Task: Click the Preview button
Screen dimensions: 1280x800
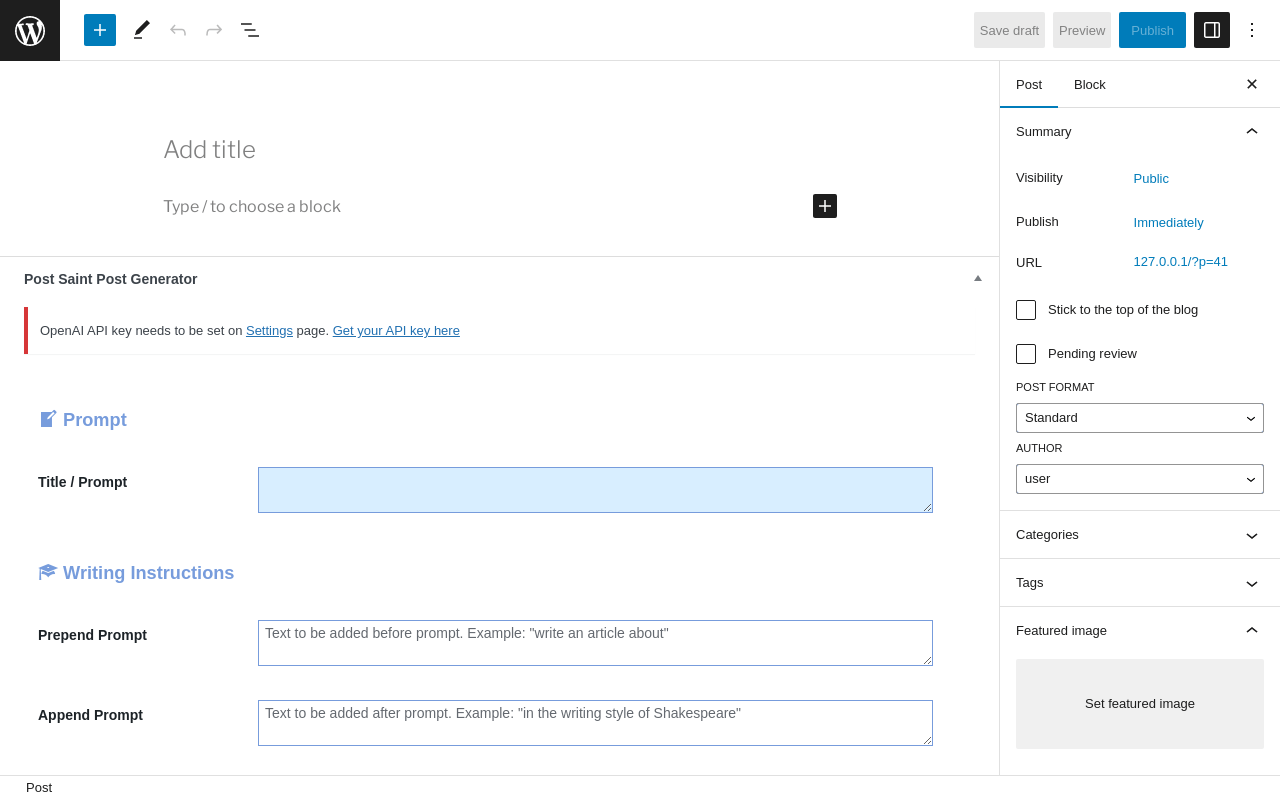Action: pyautogui.click(x=1082, y=30)
